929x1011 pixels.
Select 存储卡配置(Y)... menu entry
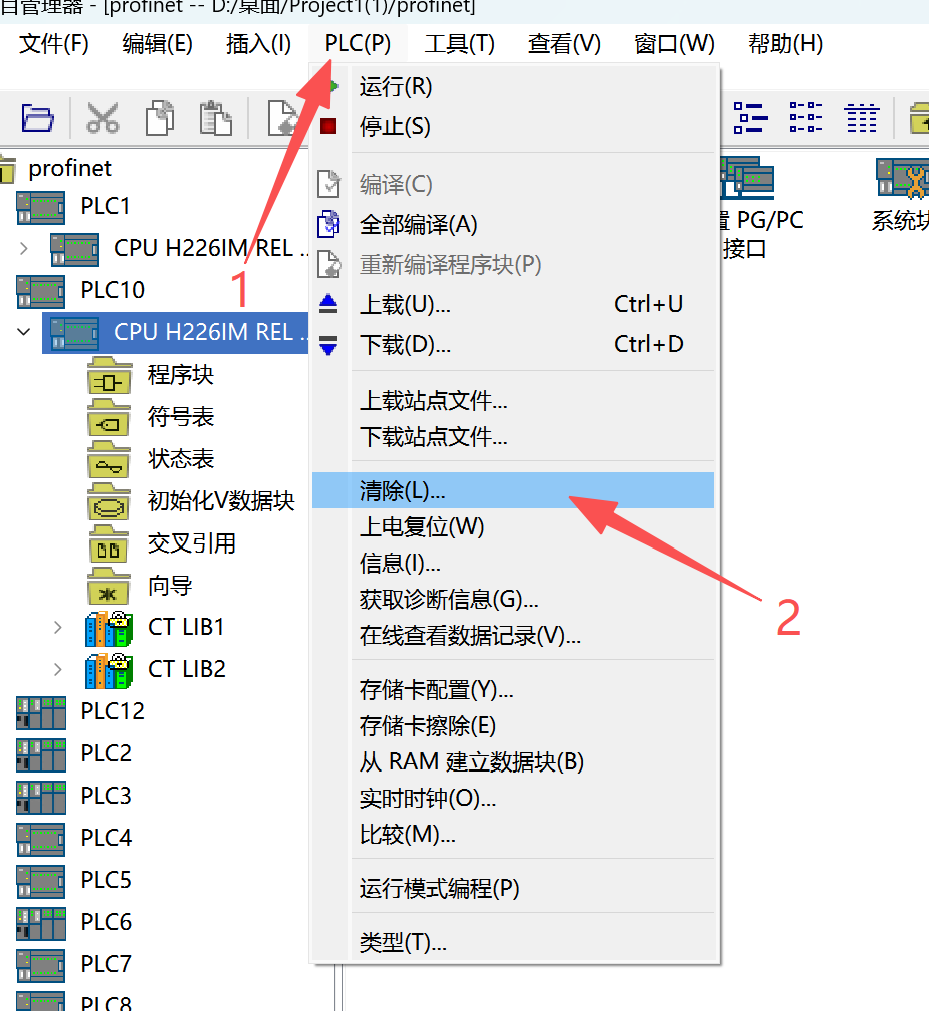point(513,690)
